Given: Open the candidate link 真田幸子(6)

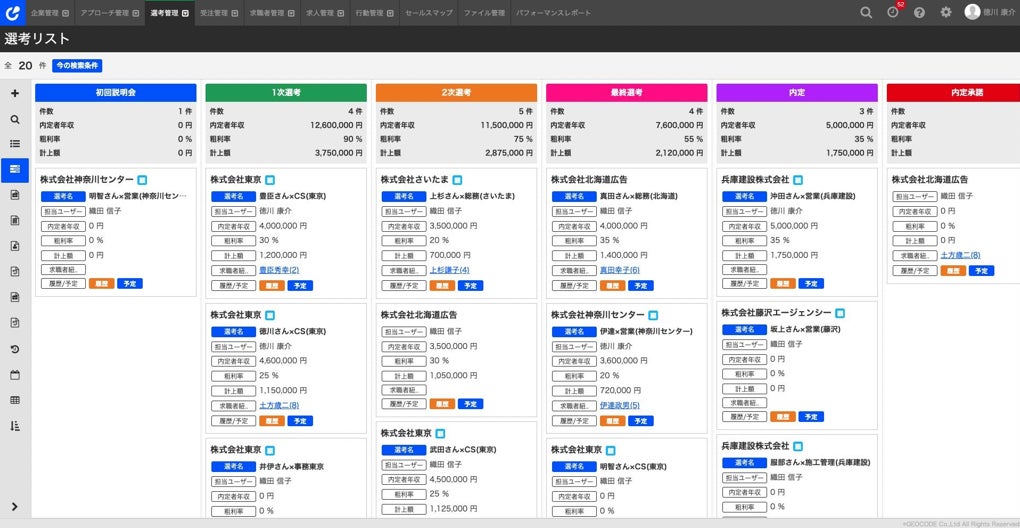Looking at the screenshot, I should coord(620,270).
